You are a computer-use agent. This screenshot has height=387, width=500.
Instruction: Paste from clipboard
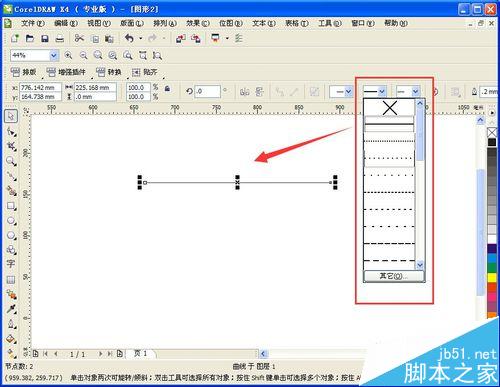pos(109,39)
